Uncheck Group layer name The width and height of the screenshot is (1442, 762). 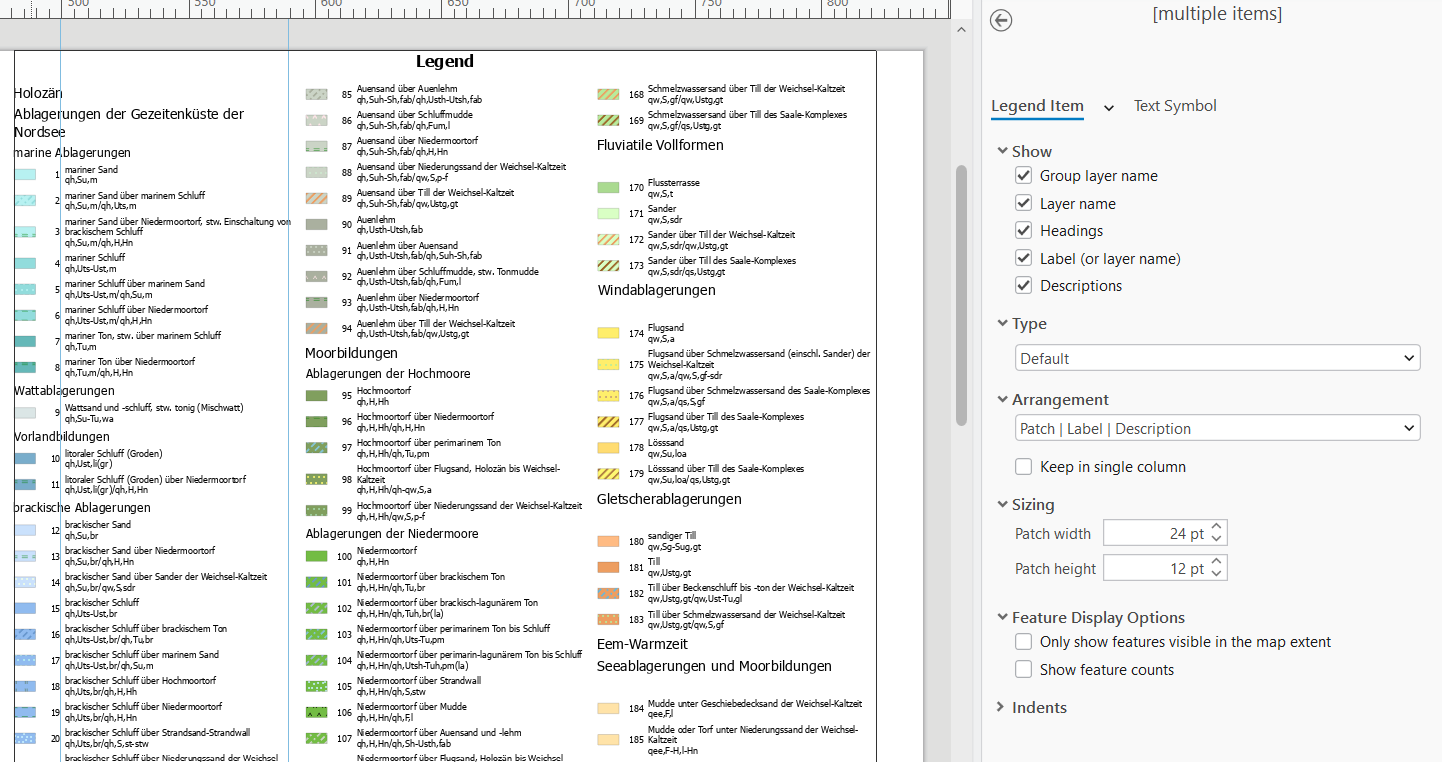click(x=1023, y=174)
